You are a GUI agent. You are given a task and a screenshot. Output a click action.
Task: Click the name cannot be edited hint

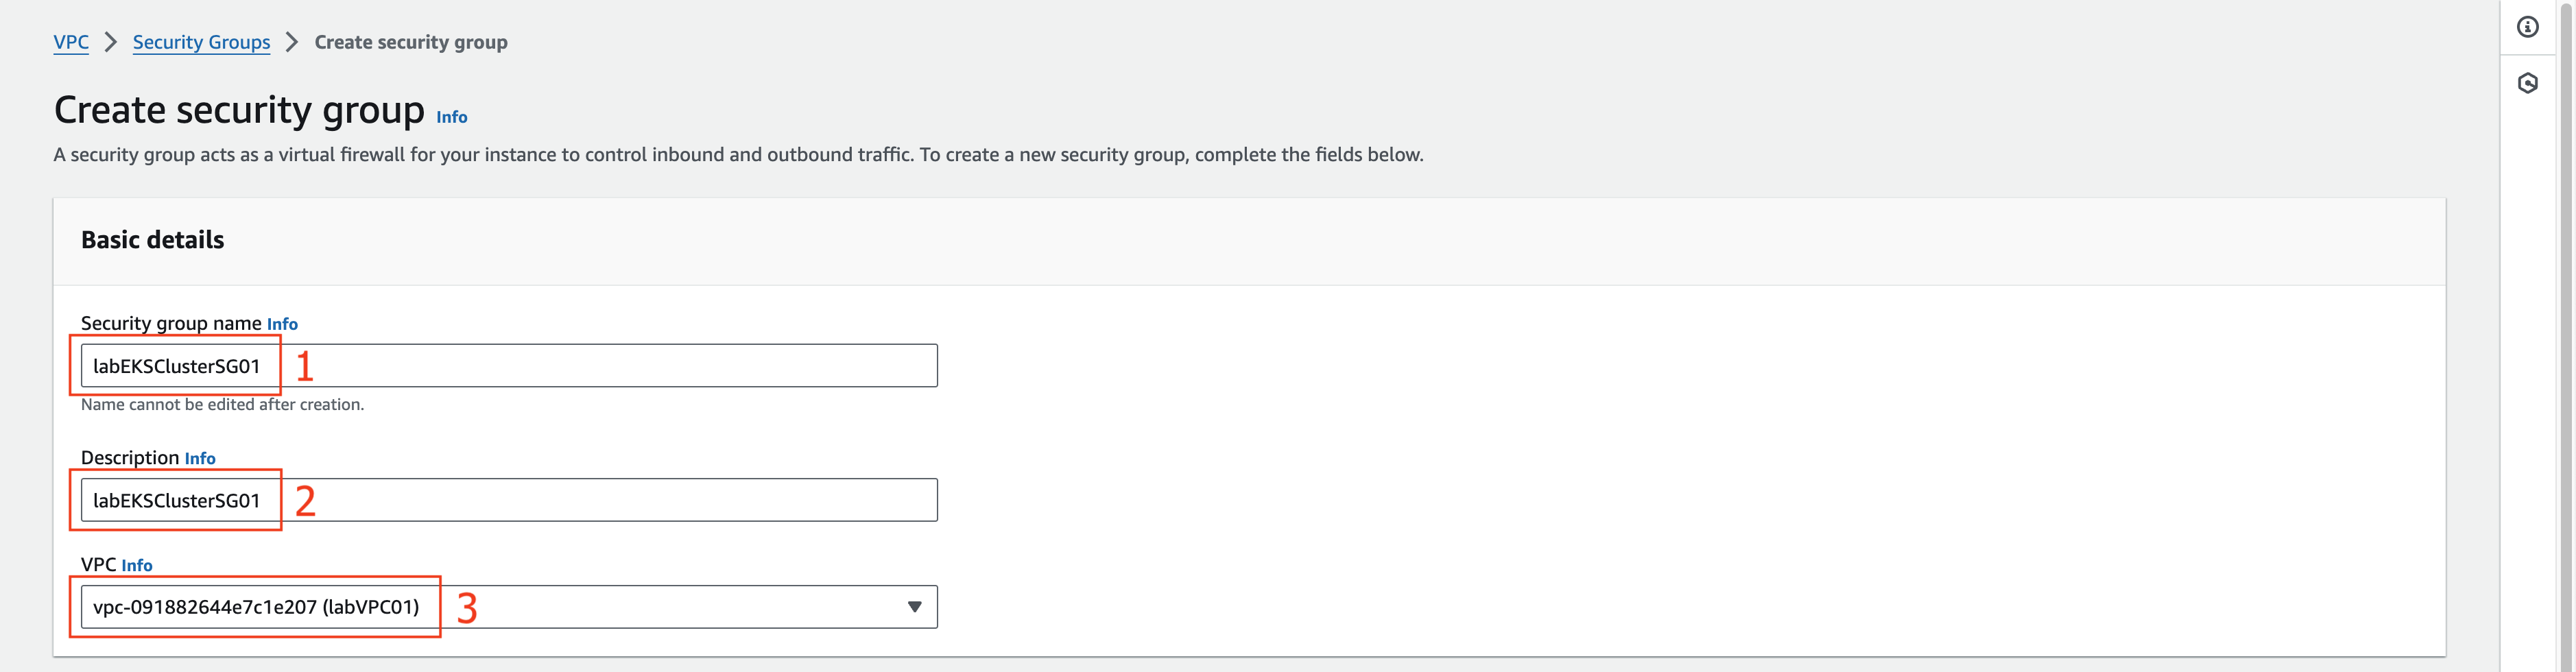222,405
